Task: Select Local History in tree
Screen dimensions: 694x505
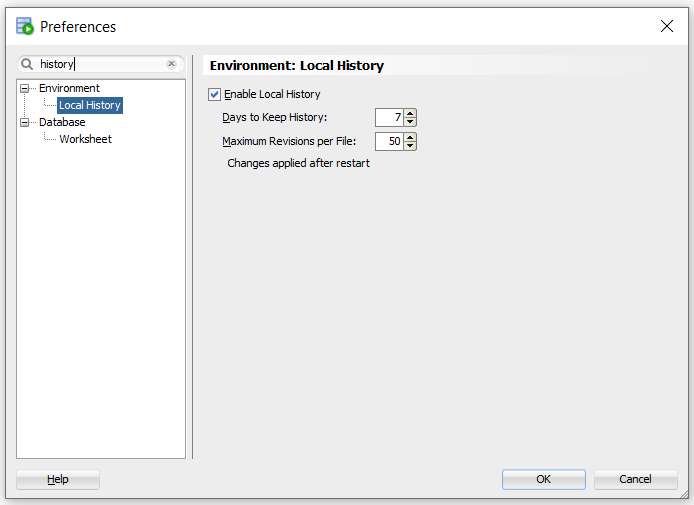Action: pos(90,105)
